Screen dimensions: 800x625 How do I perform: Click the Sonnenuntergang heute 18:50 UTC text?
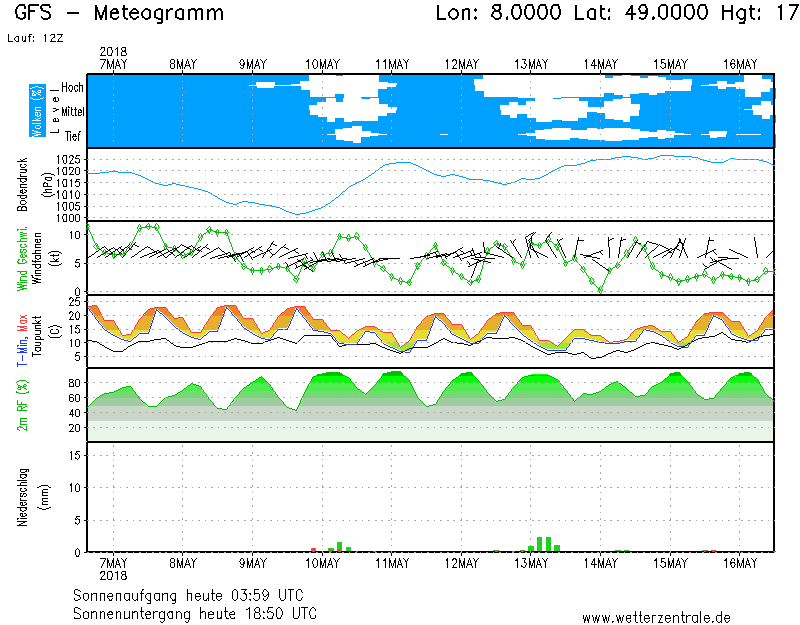[195, 612]
